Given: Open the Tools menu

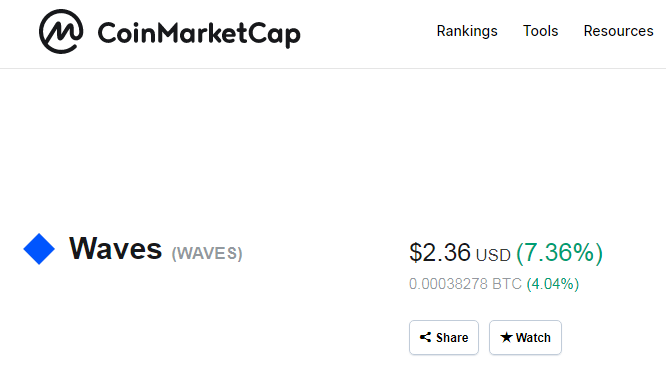Looking at the screenshot, I should [540, 31].
